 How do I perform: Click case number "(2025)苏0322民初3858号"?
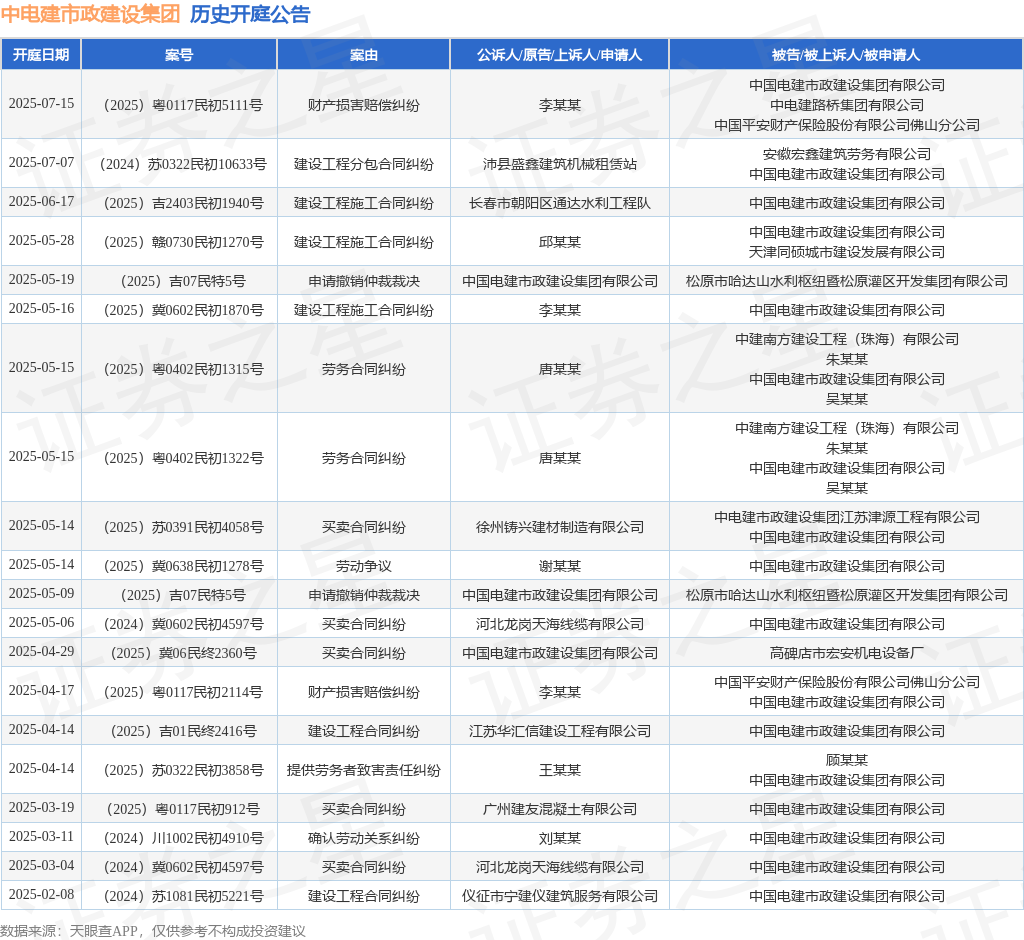pos(179,770)
